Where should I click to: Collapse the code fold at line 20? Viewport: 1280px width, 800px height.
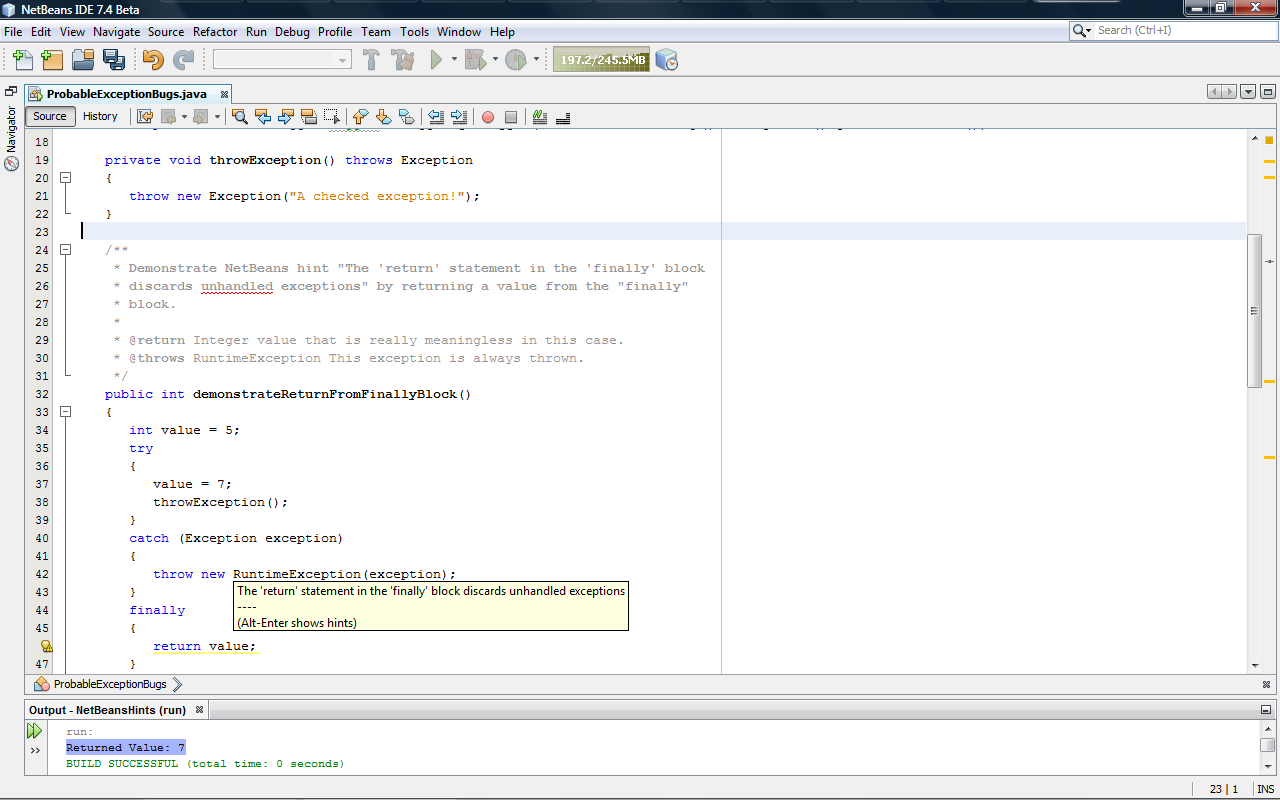click(66, 178)
